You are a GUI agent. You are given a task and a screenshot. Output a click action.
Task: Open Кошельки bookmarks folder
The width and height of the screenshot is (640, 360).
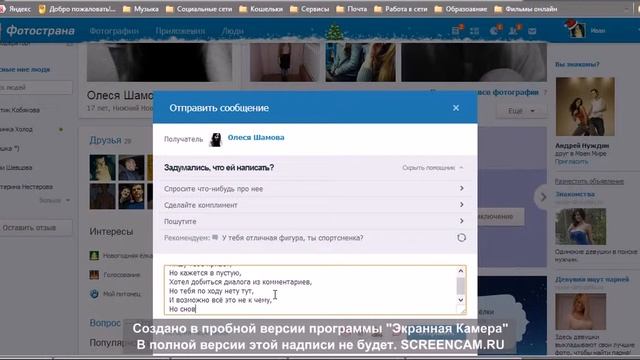point(261,9)
